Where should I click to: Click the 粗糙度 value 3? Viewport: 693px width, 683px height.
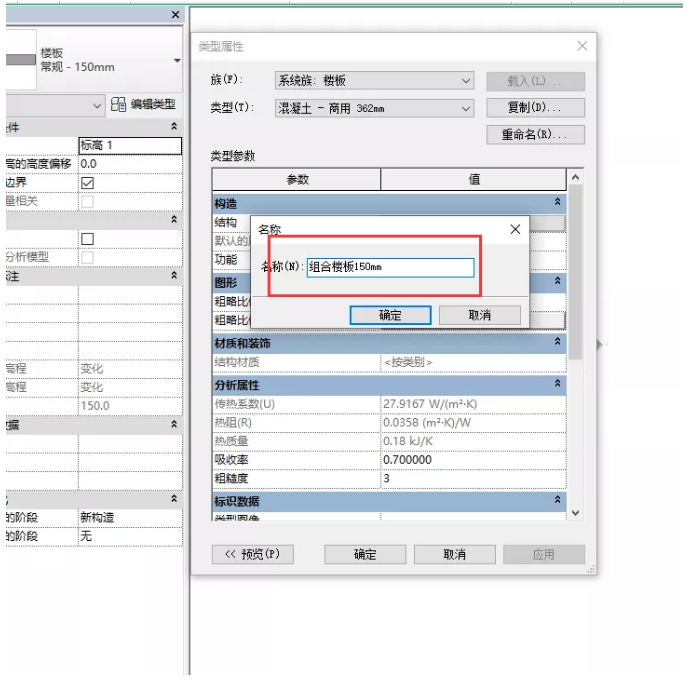473,478
